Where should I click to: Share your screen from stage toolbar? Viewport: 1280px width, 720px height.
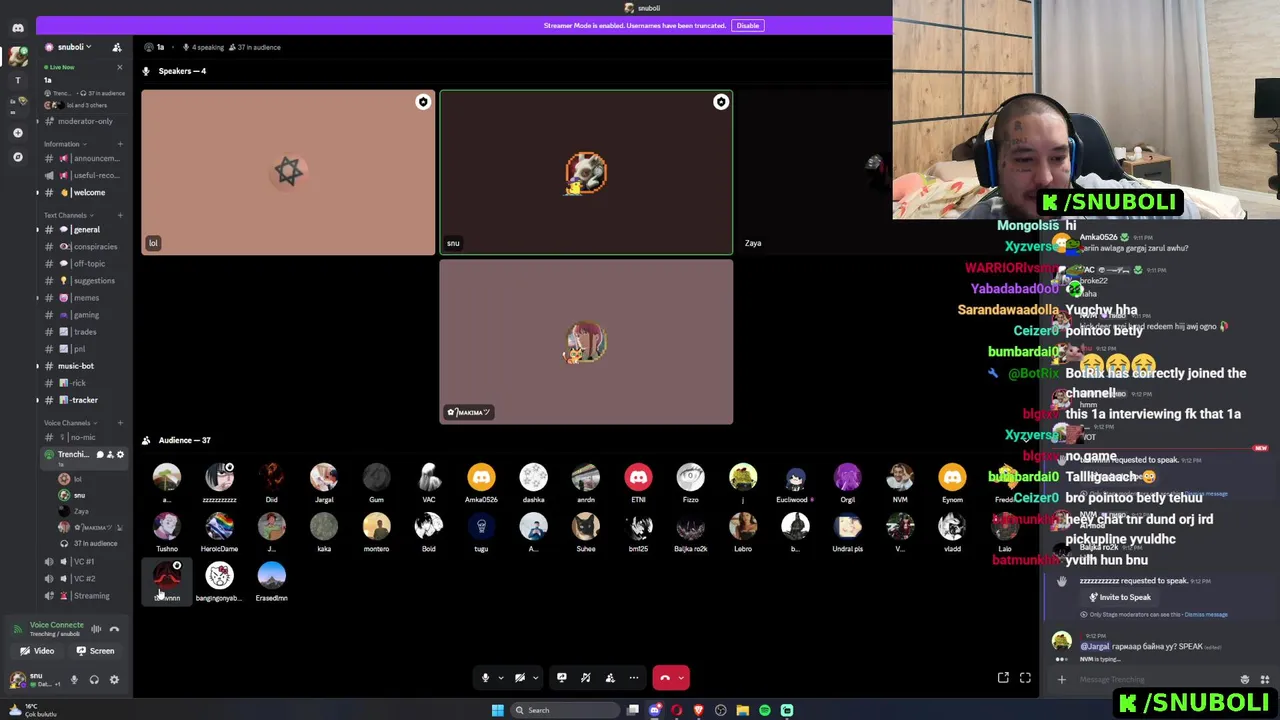[562, 678]
